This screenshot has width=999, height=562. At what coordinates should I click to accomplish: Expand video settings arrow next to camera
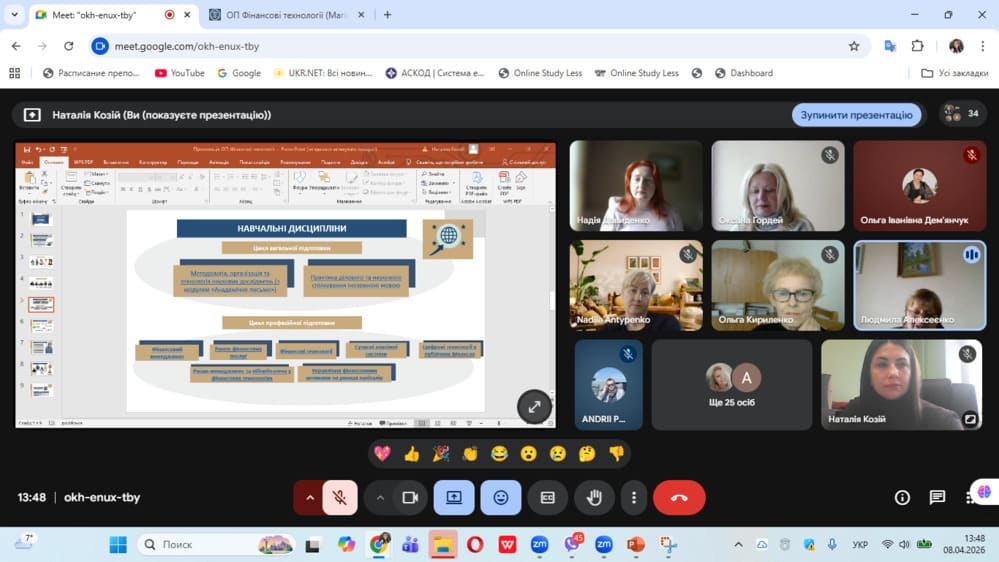380,498
